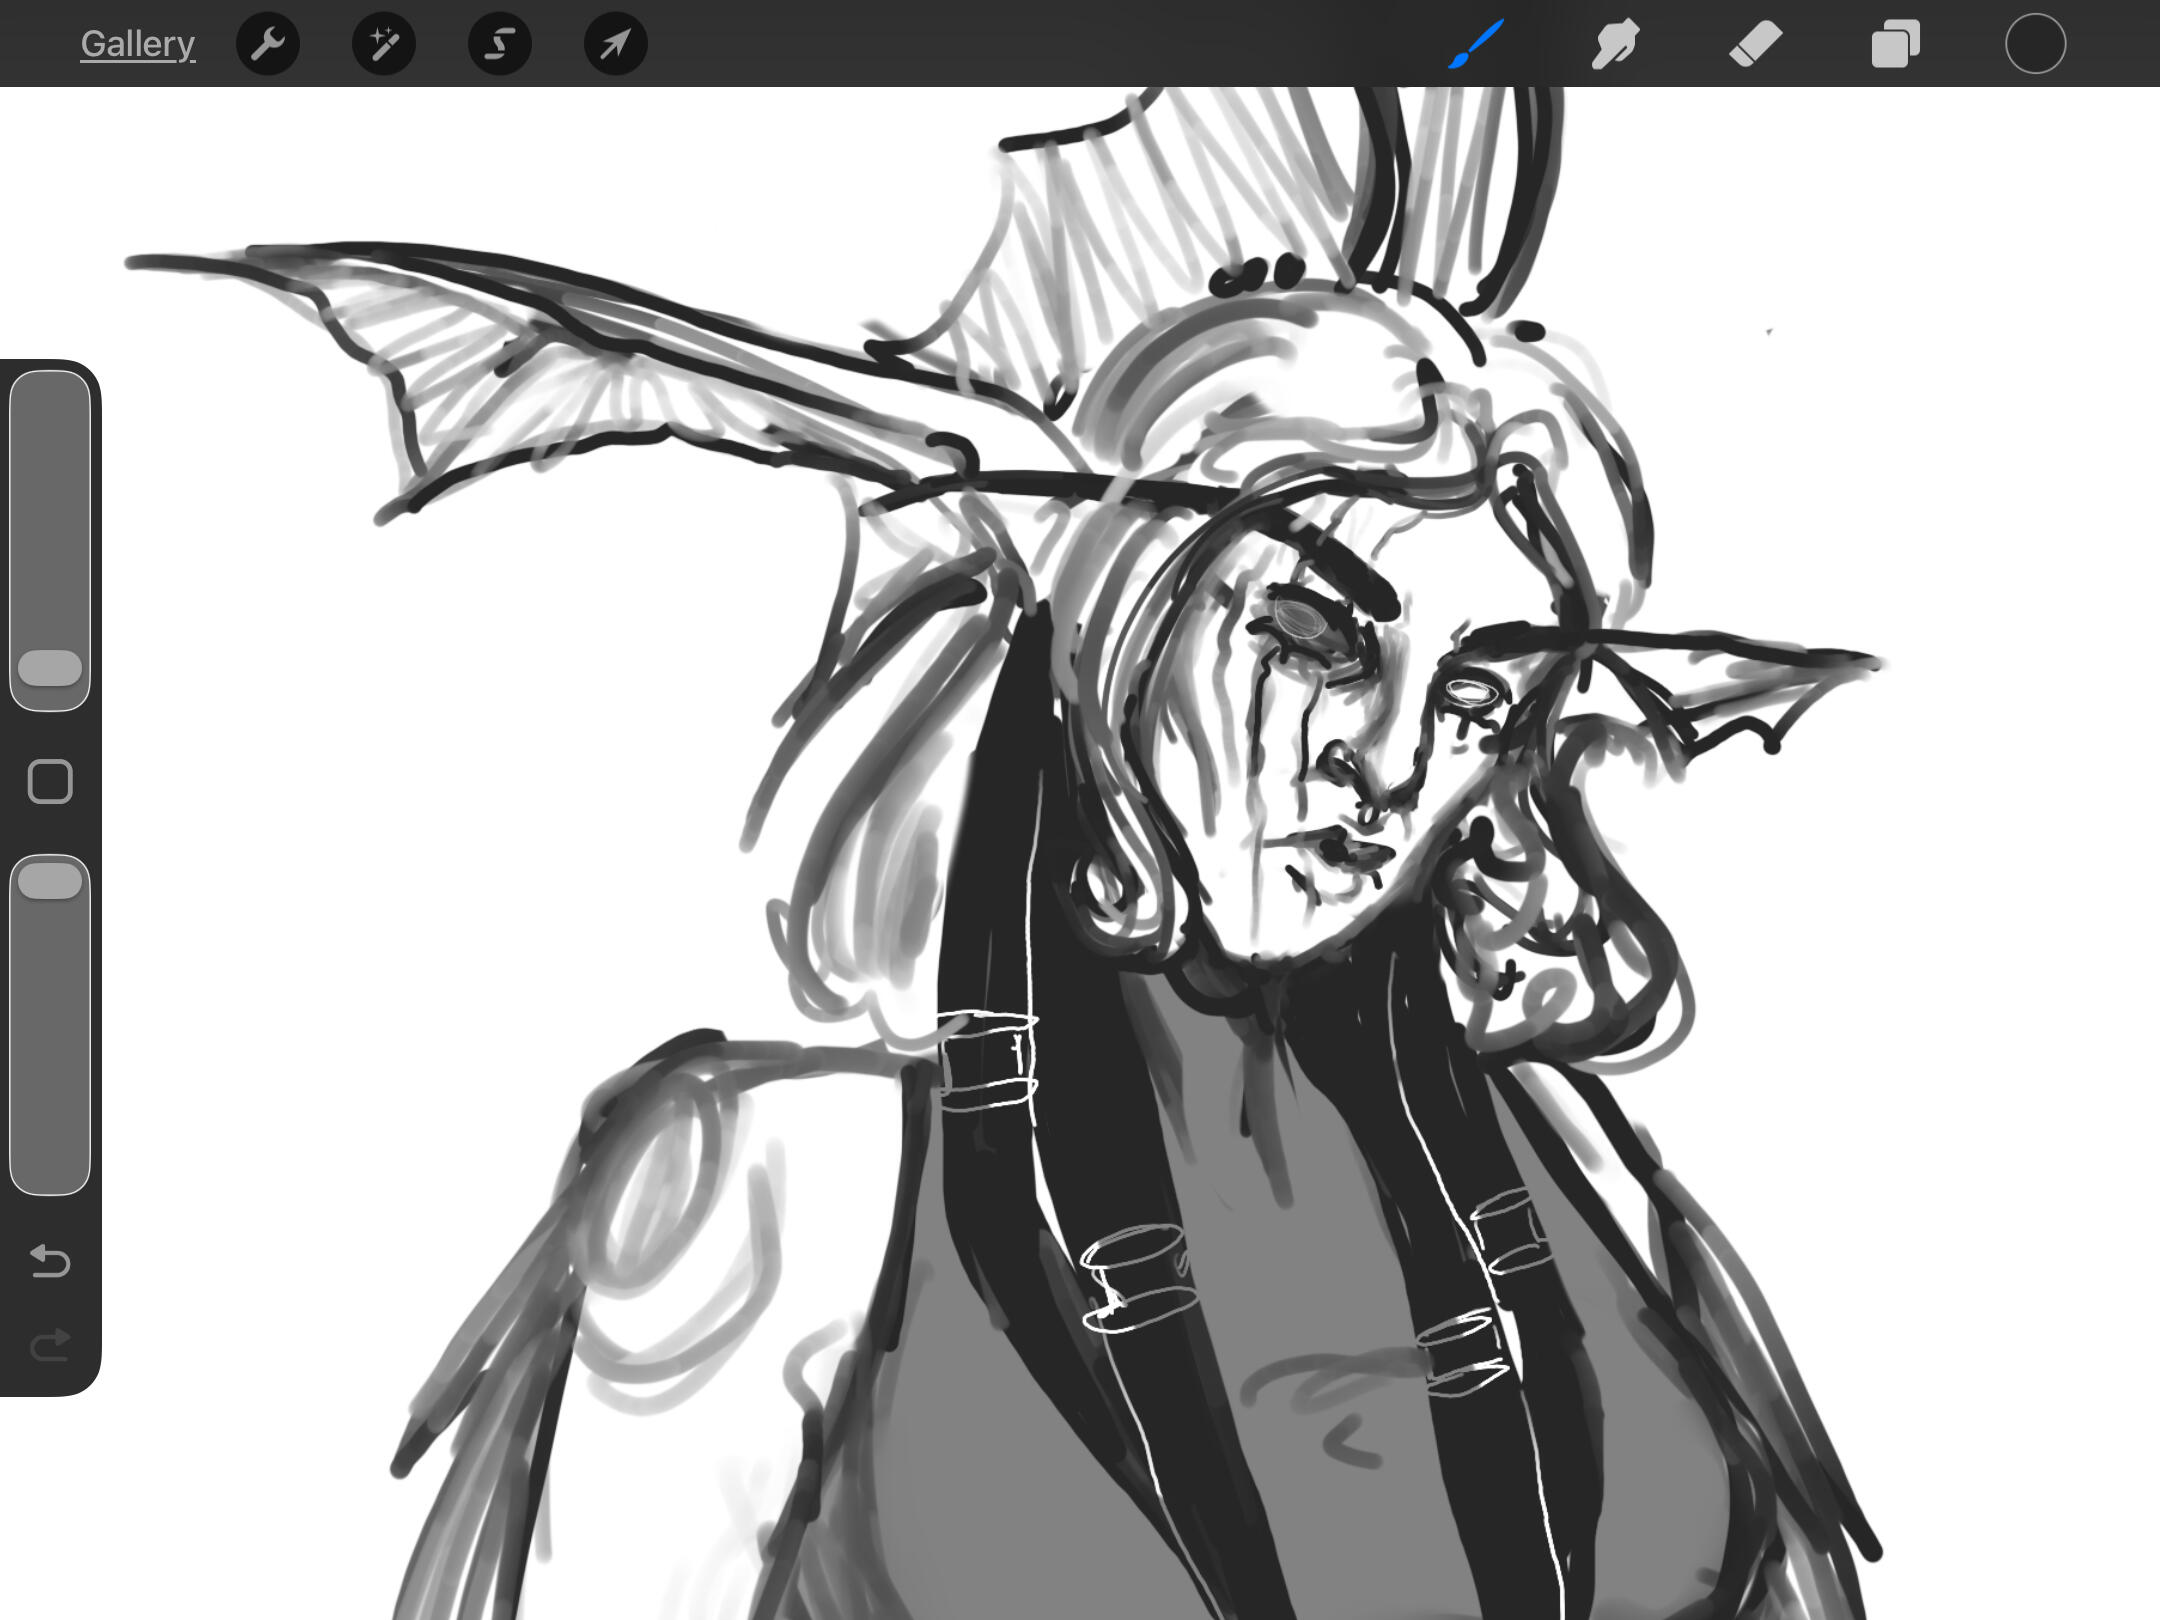This screenshot has width=2160, height=1620.
Task: Activate the Selection tool
Action: [x=500, y=44]
